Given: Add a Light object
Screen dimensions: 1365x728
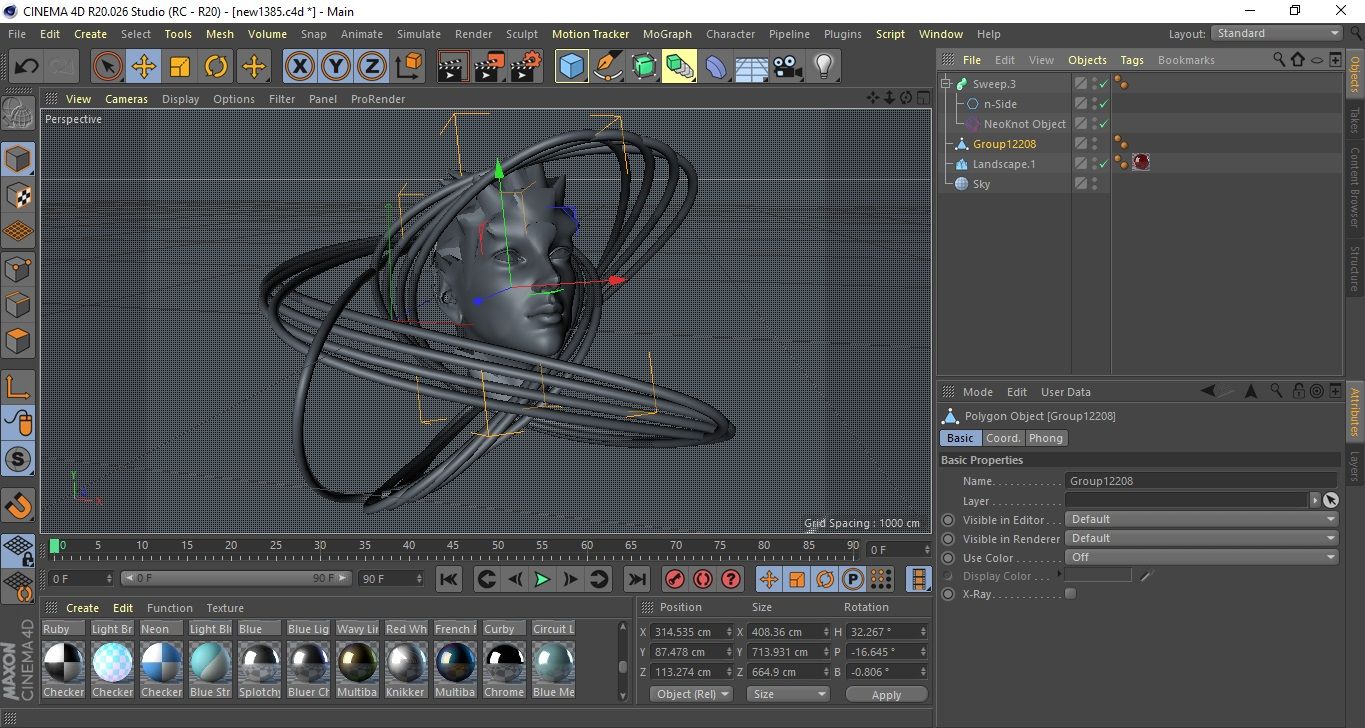Looking at the screenshot, I should [824, 67].
